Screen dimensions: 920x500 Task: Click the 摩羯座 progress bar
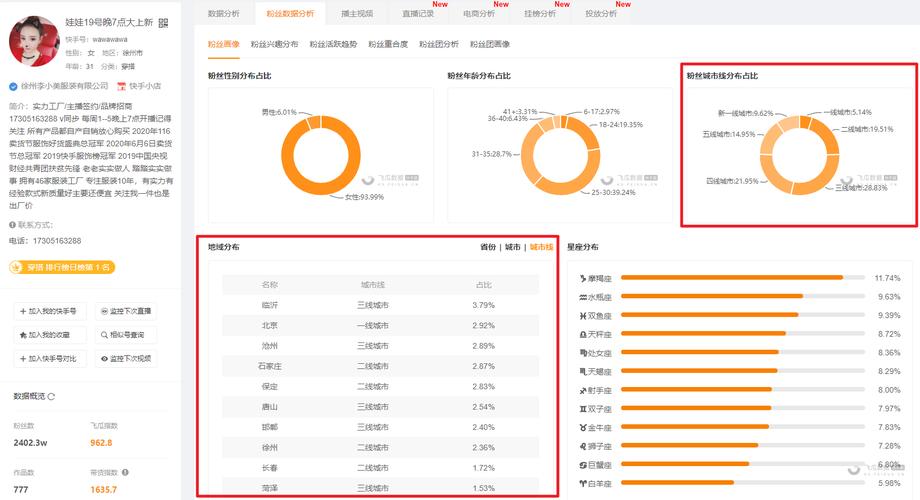point(731,278)
